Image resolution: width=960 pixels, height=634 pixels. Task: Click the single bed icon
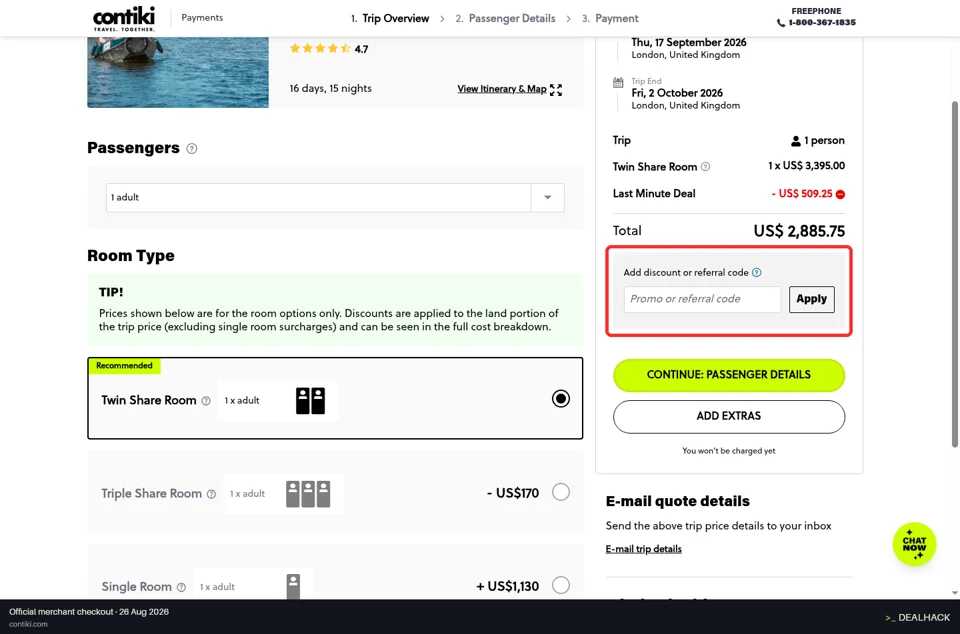click(x=293, y=586)
